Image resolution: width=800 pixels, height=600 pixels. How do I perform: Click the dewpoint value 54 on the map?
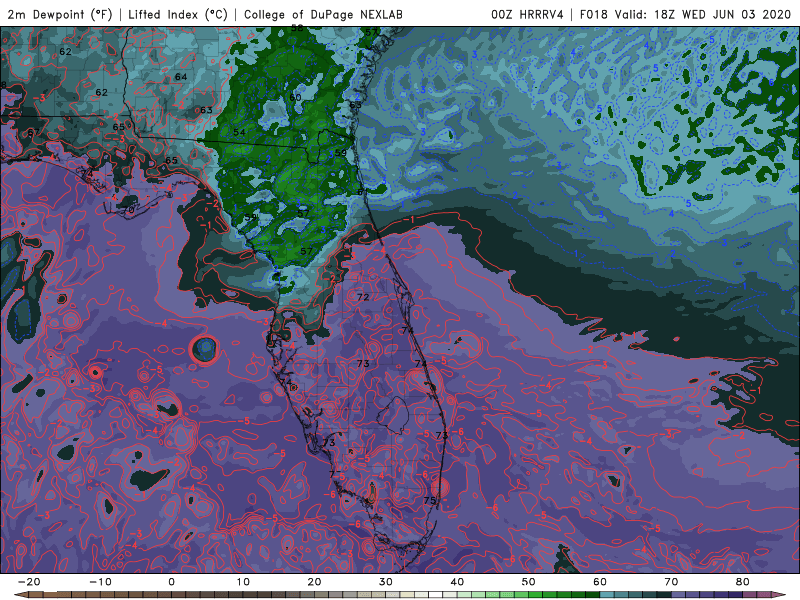point(239,133)
